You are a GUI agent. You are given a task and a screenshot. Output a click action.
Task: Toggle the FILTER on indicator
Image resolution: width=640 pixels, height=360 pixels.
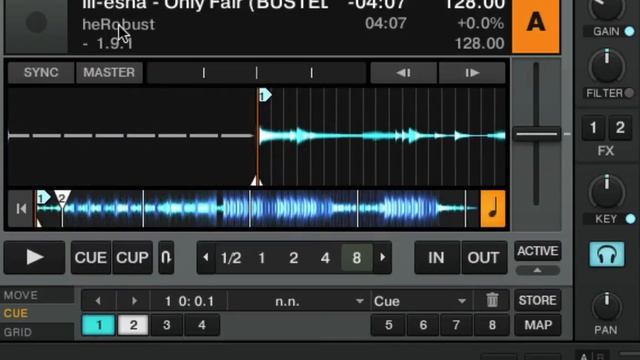point(629,93)
